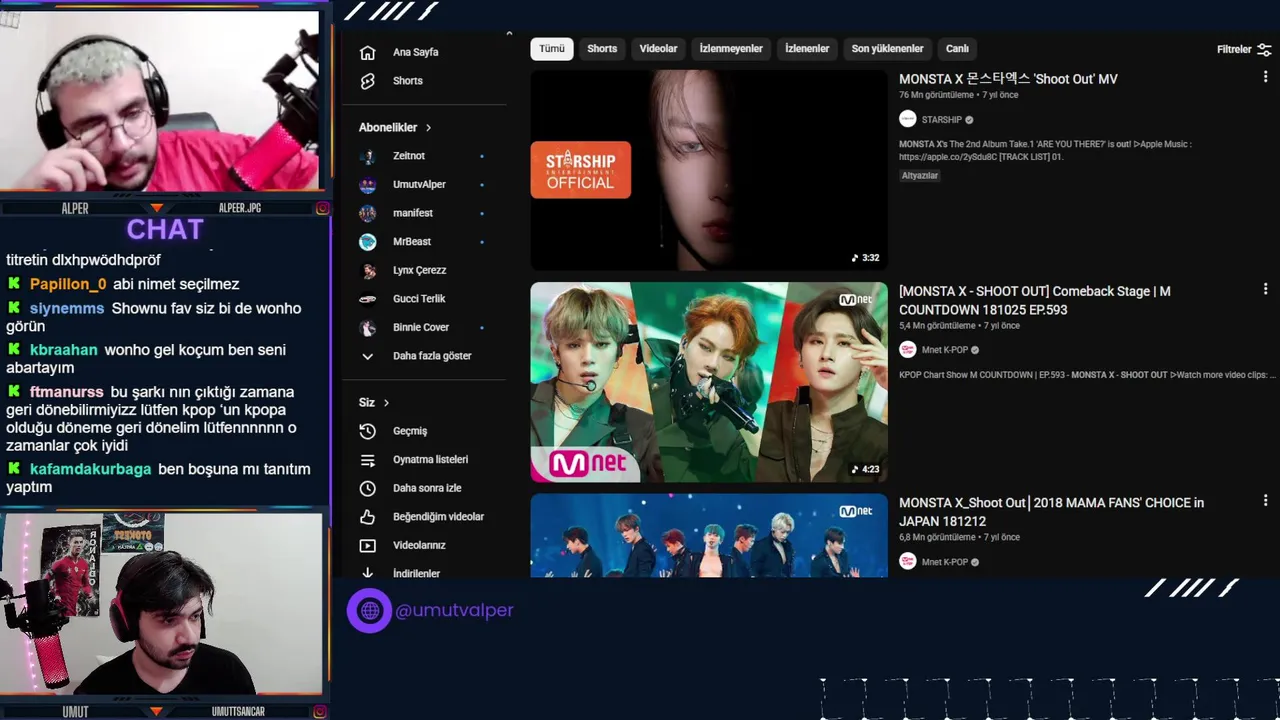Open Gucci Terlik channel avatar
Viewport: 1280px width, 720px height.
tap(368, 299)
